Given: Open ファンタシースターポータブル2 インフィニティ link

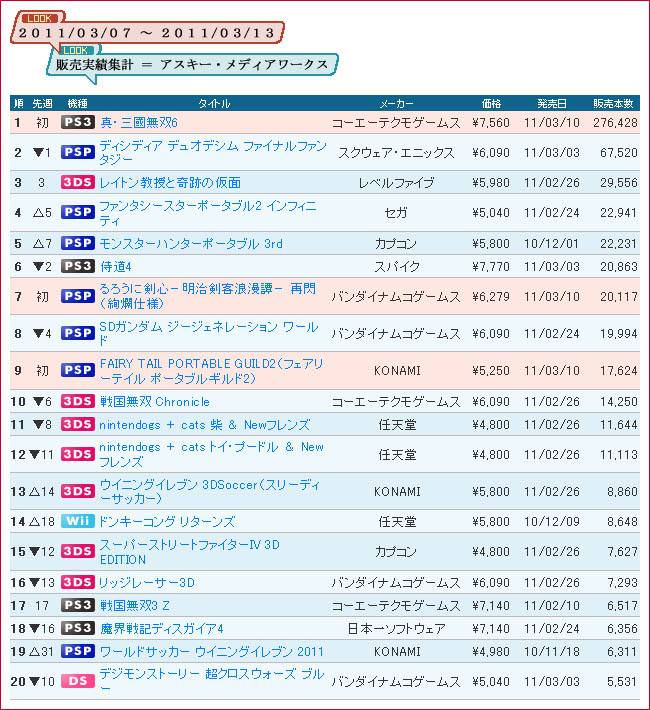Looking at the screenshot, I should pos(207,213).
